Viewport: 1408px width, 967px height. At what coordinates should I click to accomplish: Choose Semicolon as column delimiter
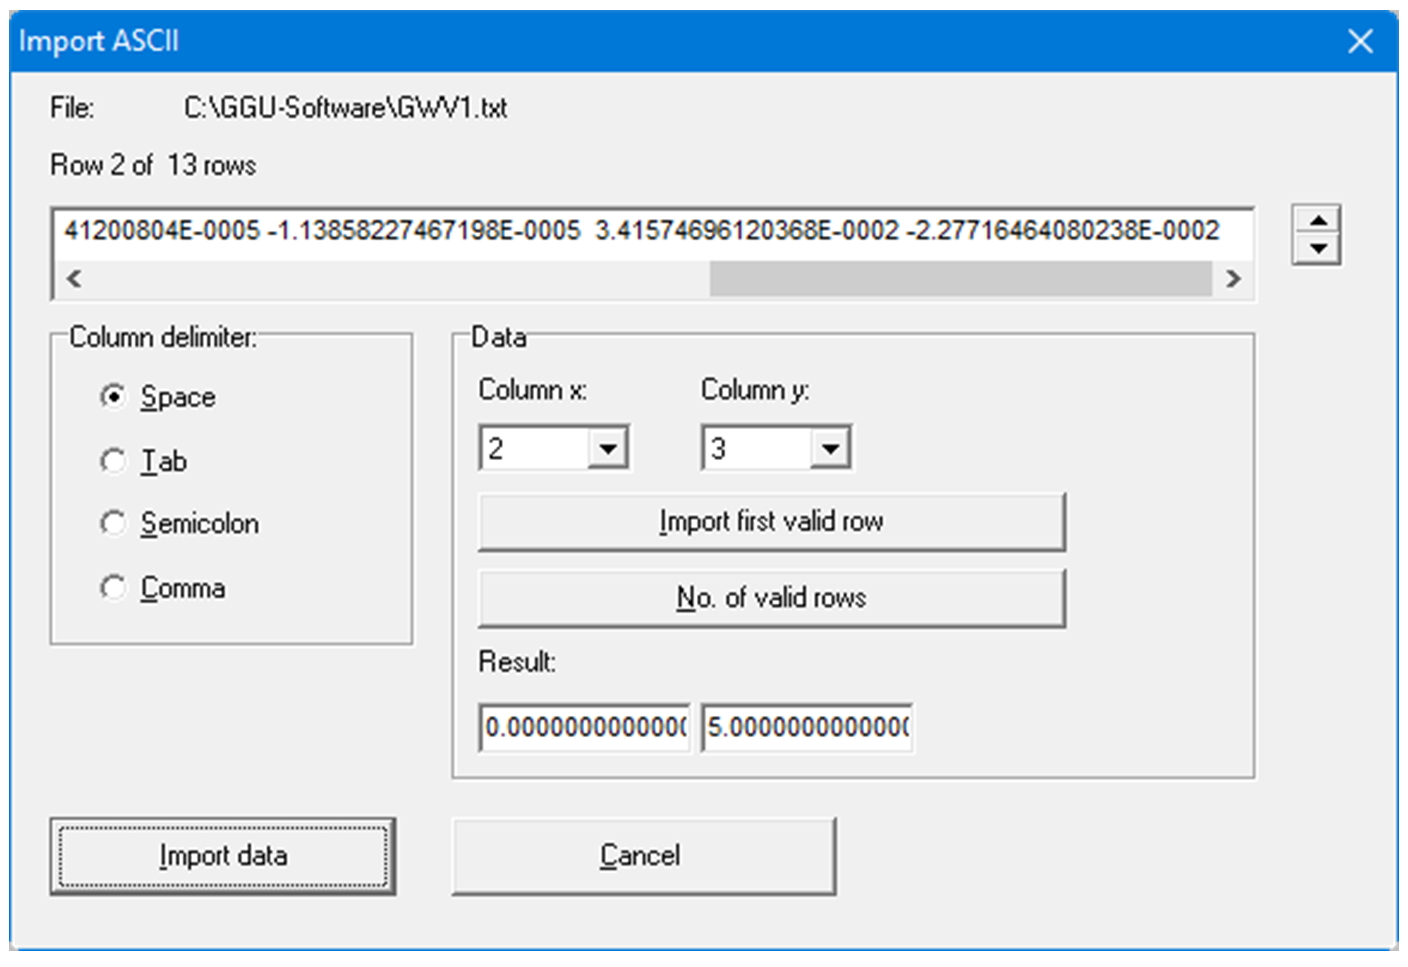(x=113, y=523)
